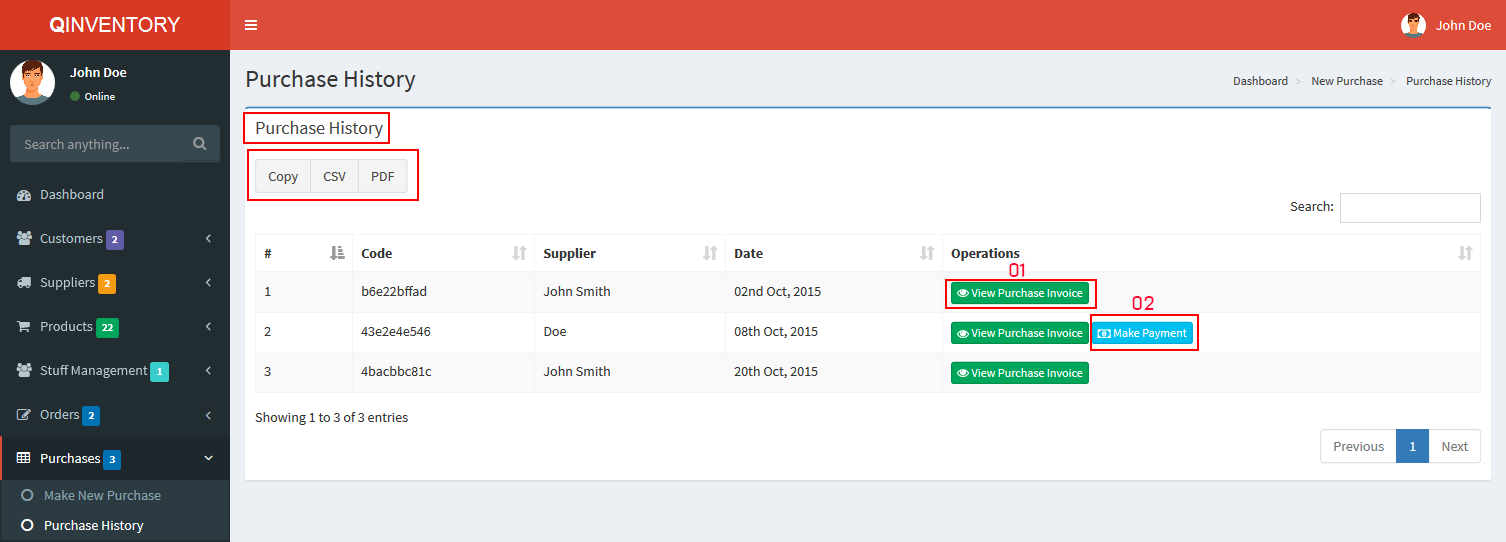This screenshot has width=1506, height=542.
Task: Click the Stuff Management count badge 1
Action: (x=160, y=372)
